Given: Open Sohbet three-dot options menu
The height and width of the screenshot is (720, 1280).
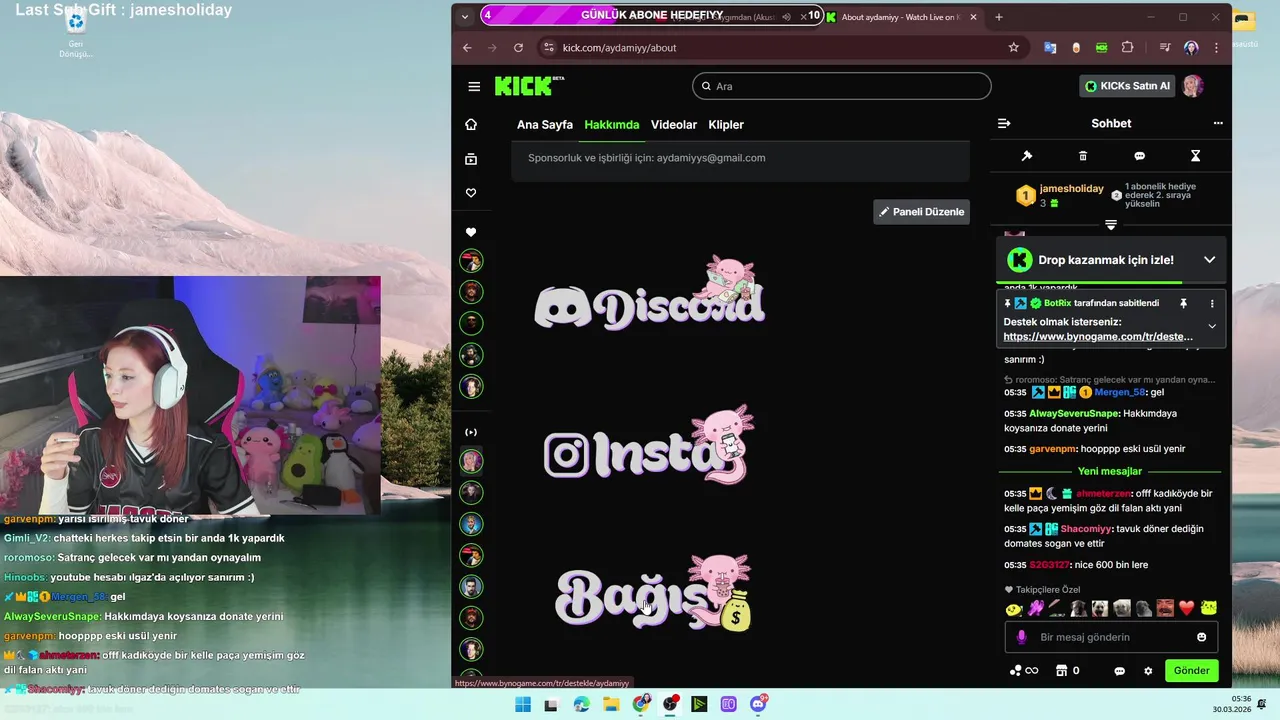Looking at the screenshot, I should point(1218,123).
